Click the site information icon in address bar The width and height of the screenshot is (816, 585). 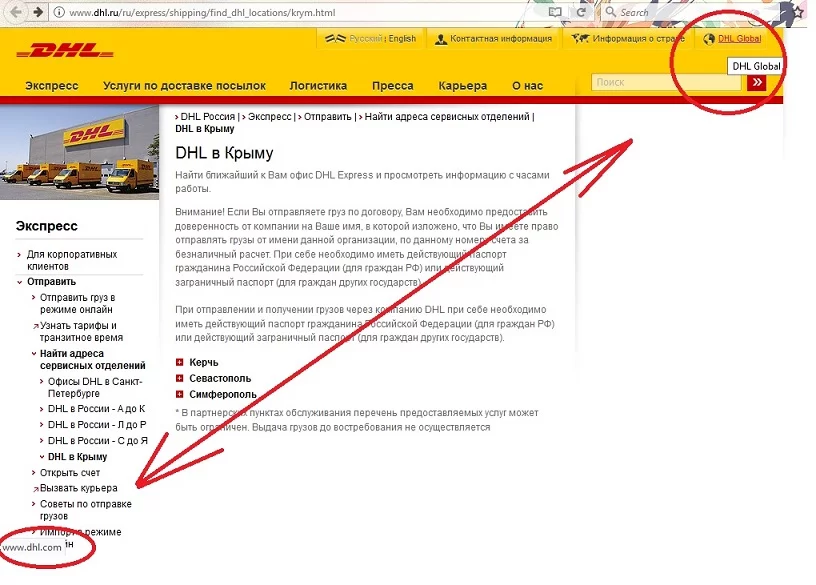[59, 12]
